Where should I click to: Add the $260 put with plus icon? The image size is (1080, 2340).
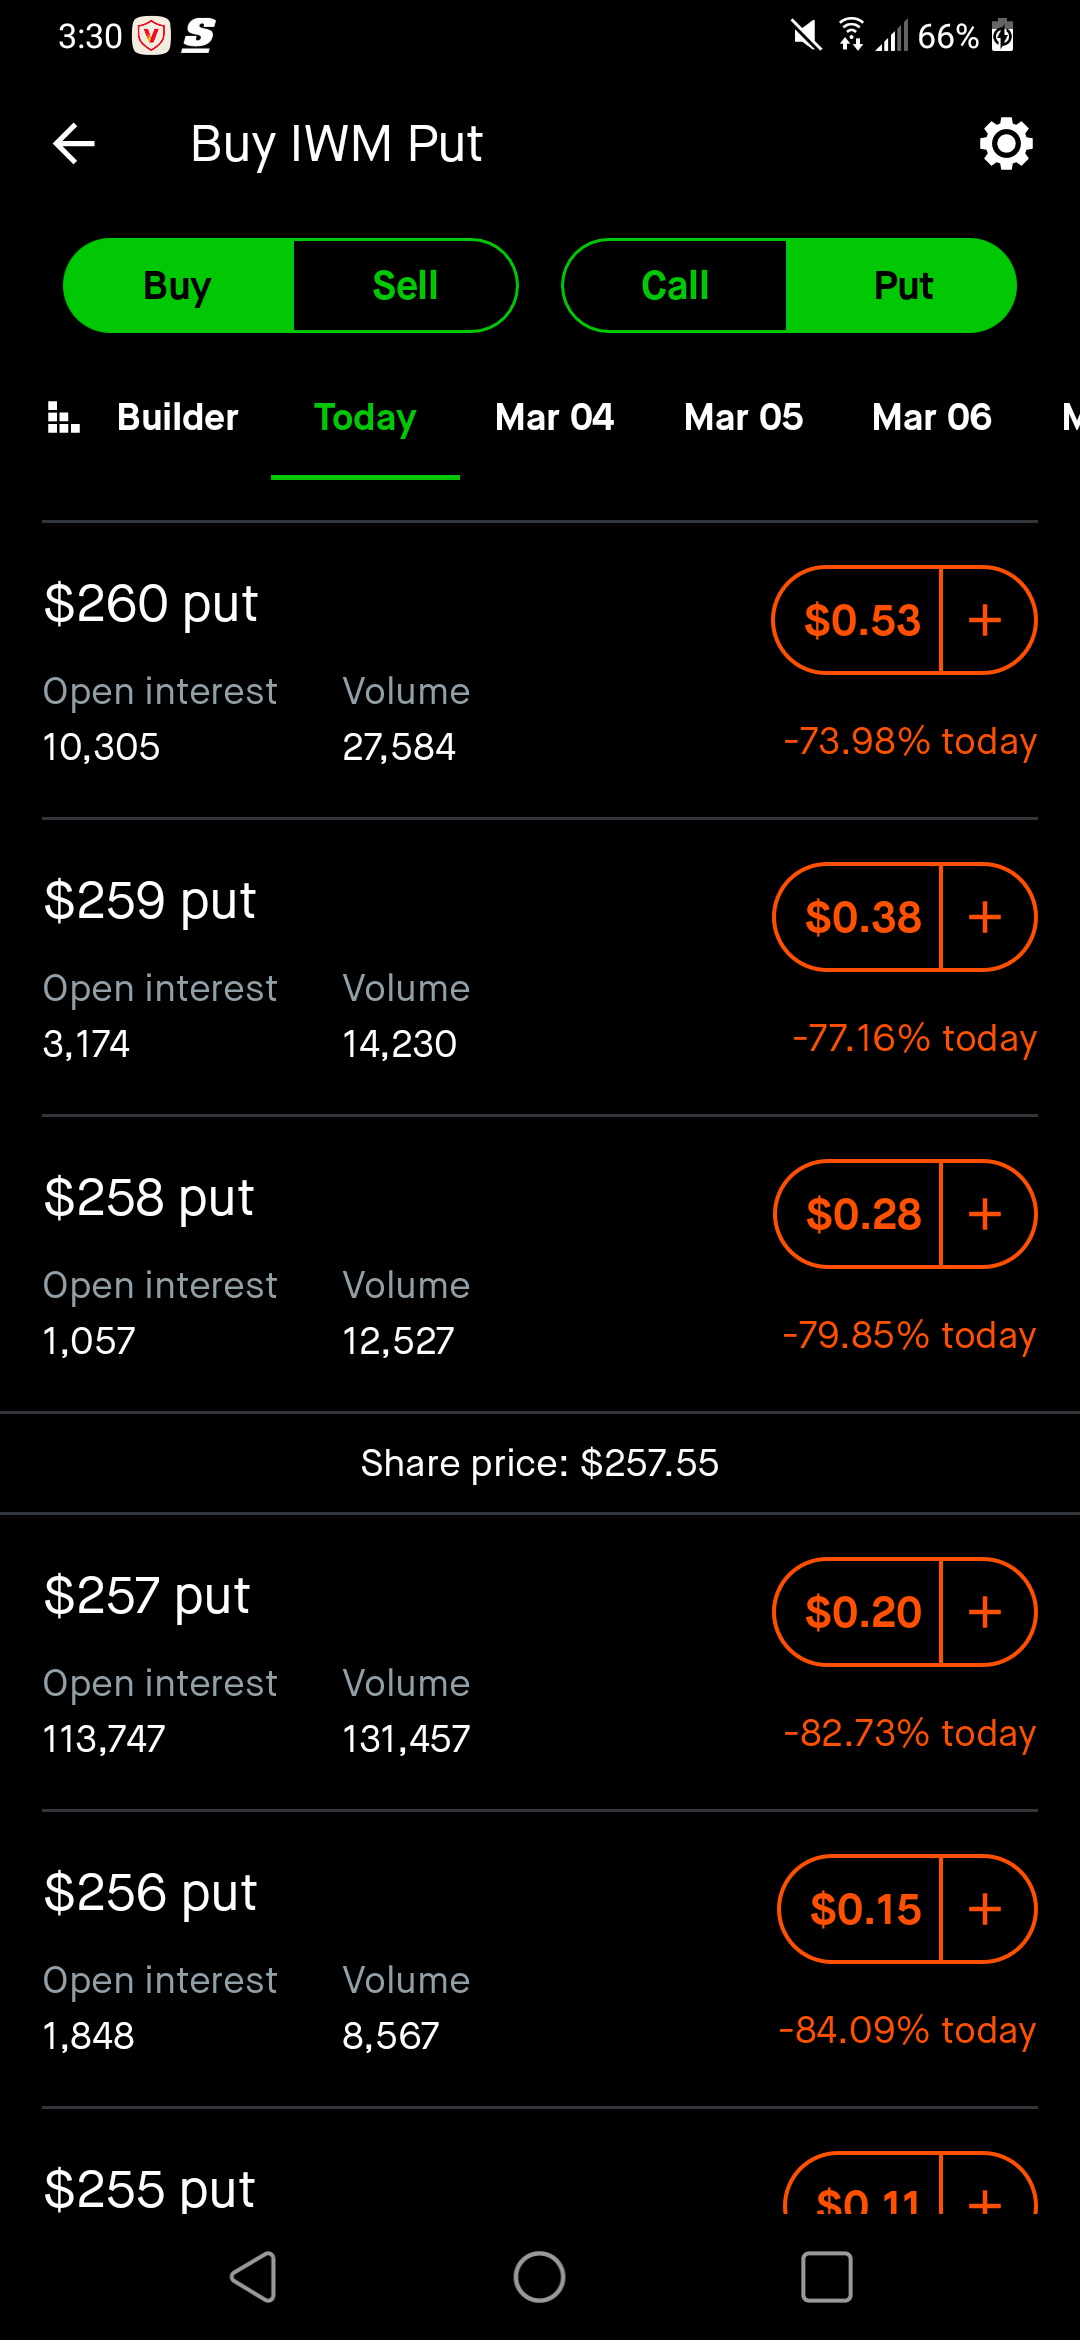point(986,620)
